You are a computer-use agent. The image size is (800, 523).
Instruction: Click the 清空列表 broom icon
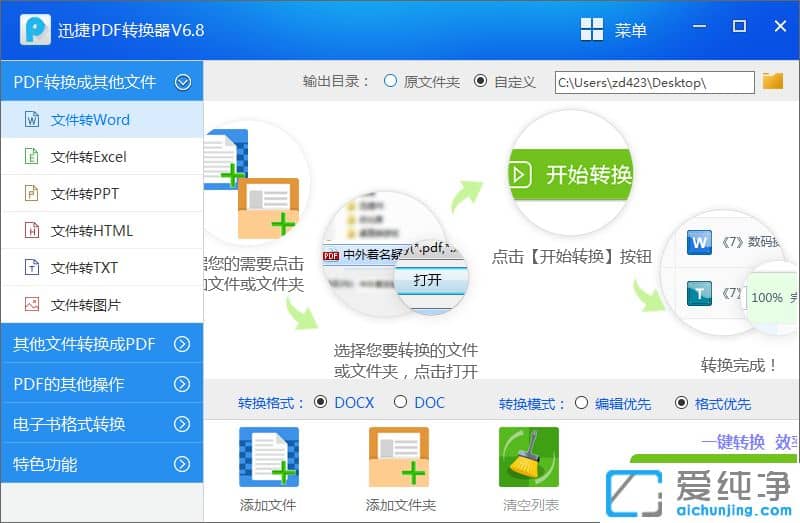point(529,457)
